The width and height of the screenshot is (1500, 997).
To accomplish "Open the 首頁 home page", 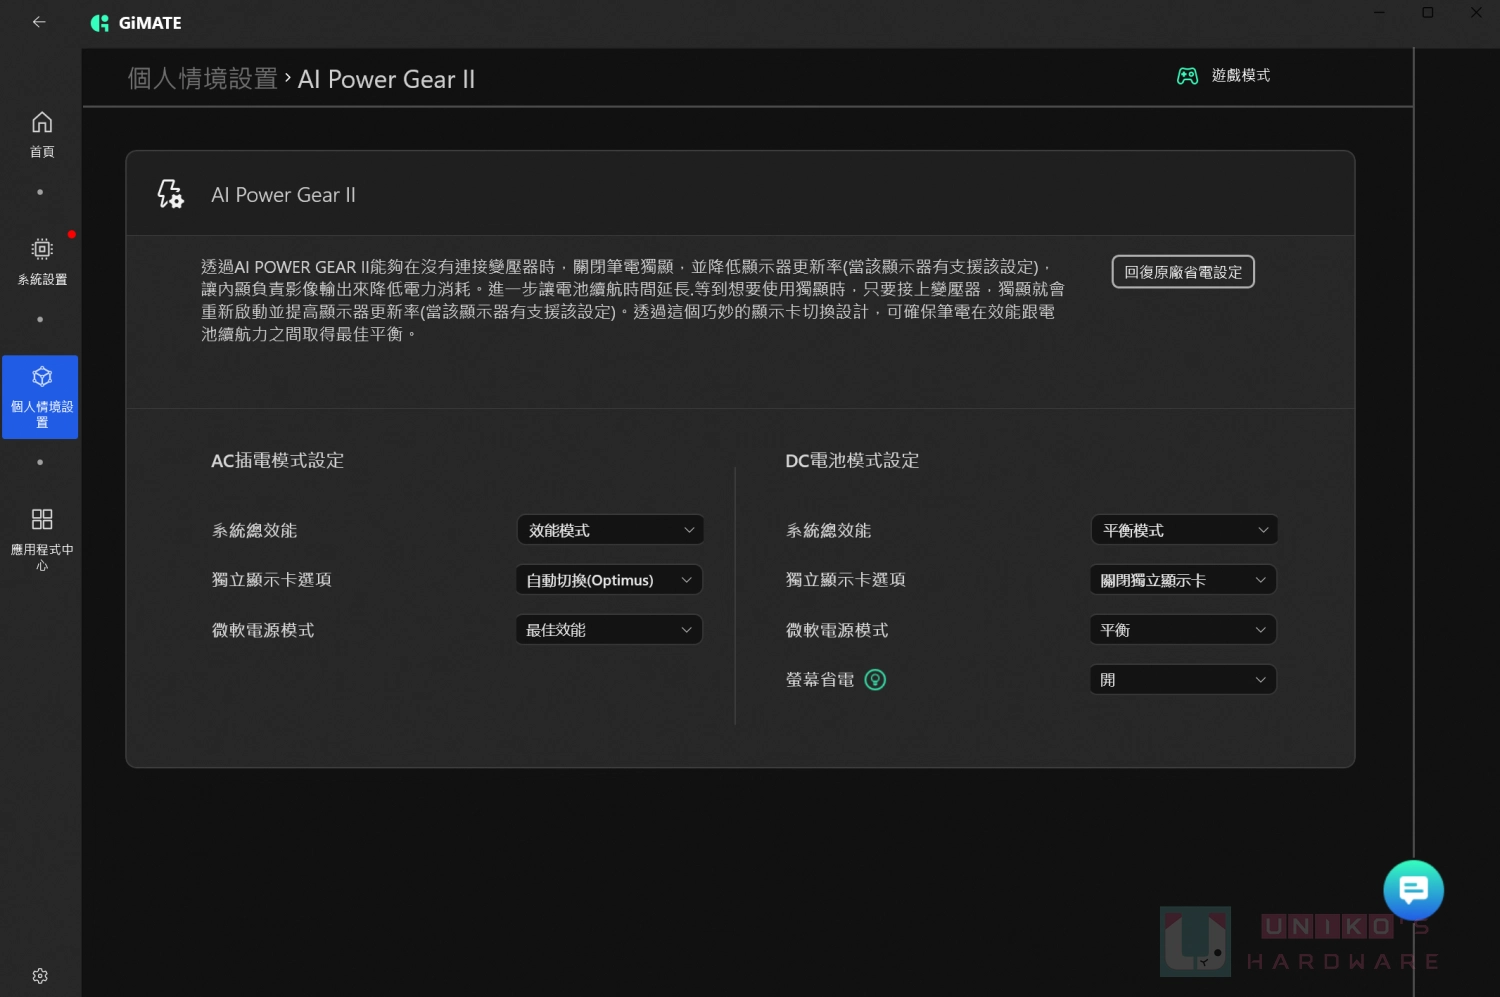I will [x=41, y=135].
